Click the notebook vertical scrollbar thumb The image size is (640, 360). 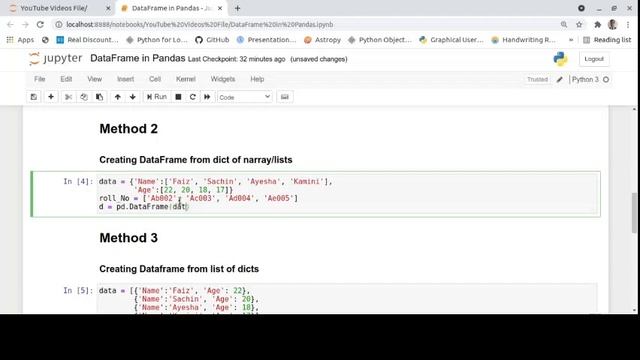634,213
